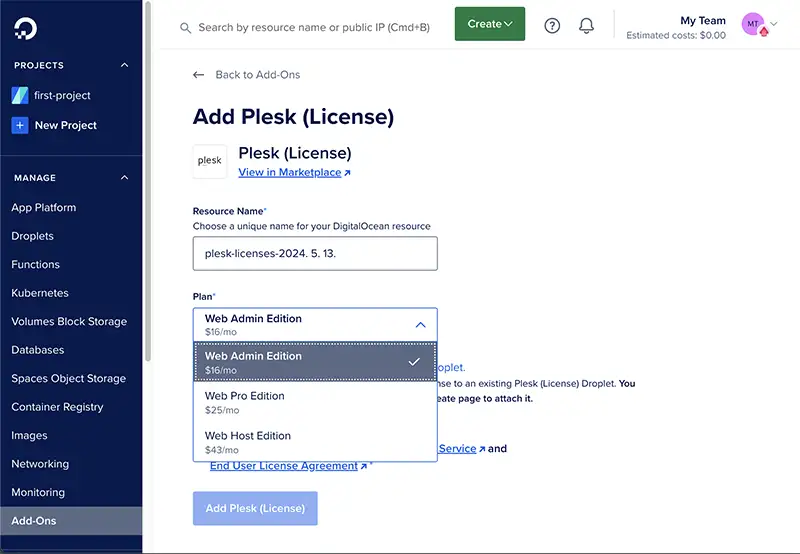Image resolution: width=800 pixels, height=554 pixels.
Task: Focus the resource search field
Action: [314, 28]
